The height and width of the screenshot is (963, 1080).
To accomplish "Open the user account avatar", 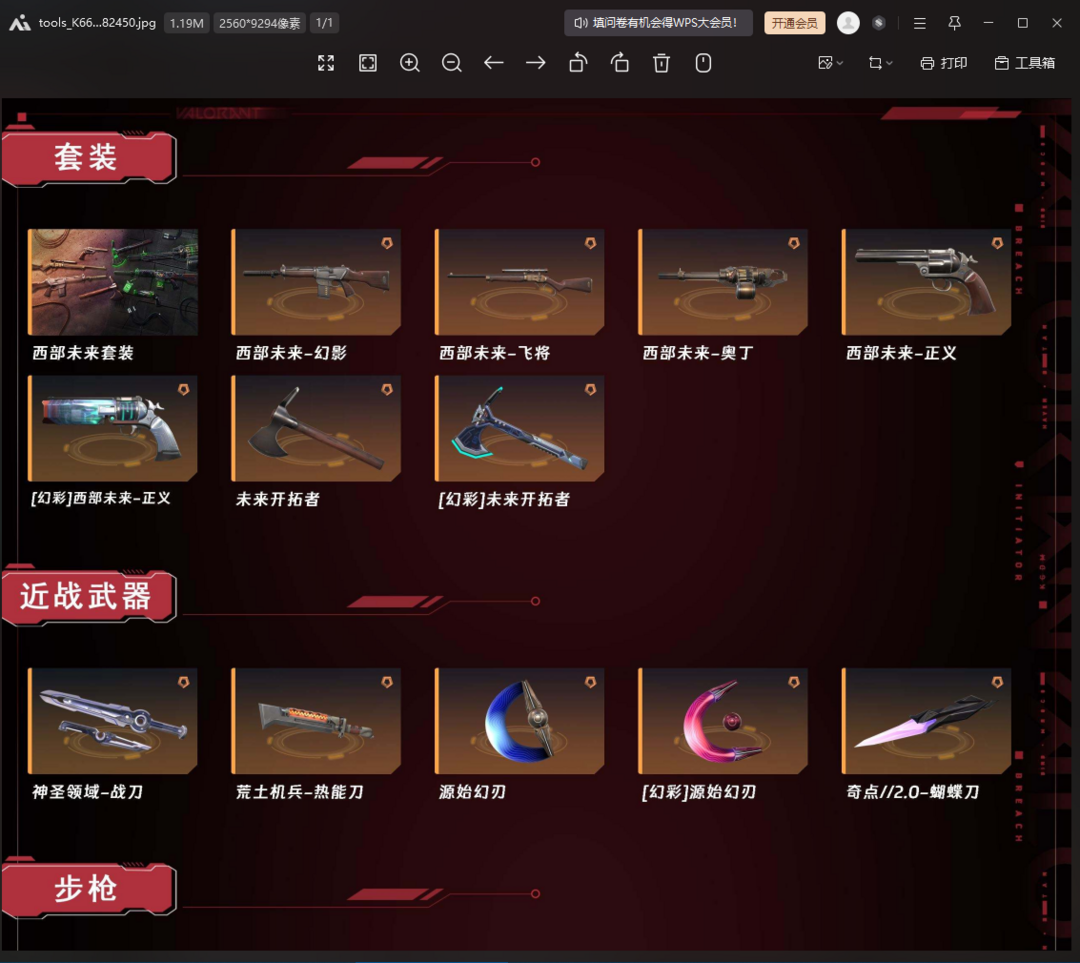I will [848, 23].
